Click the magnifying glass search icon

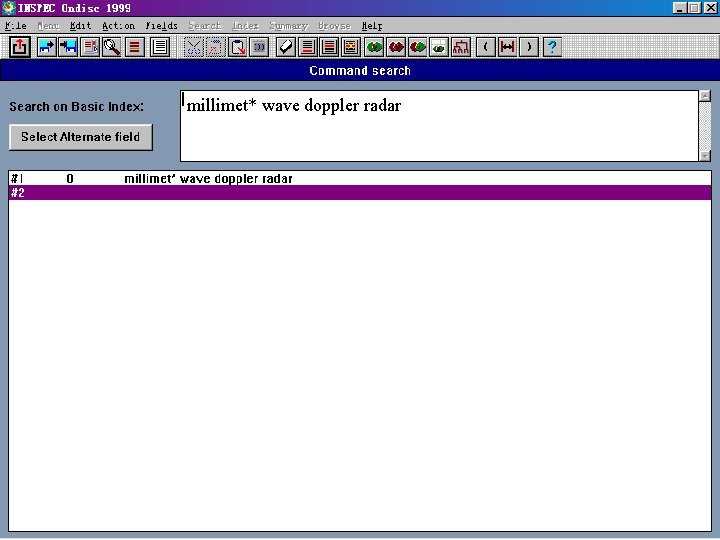[x=112, y=47]
